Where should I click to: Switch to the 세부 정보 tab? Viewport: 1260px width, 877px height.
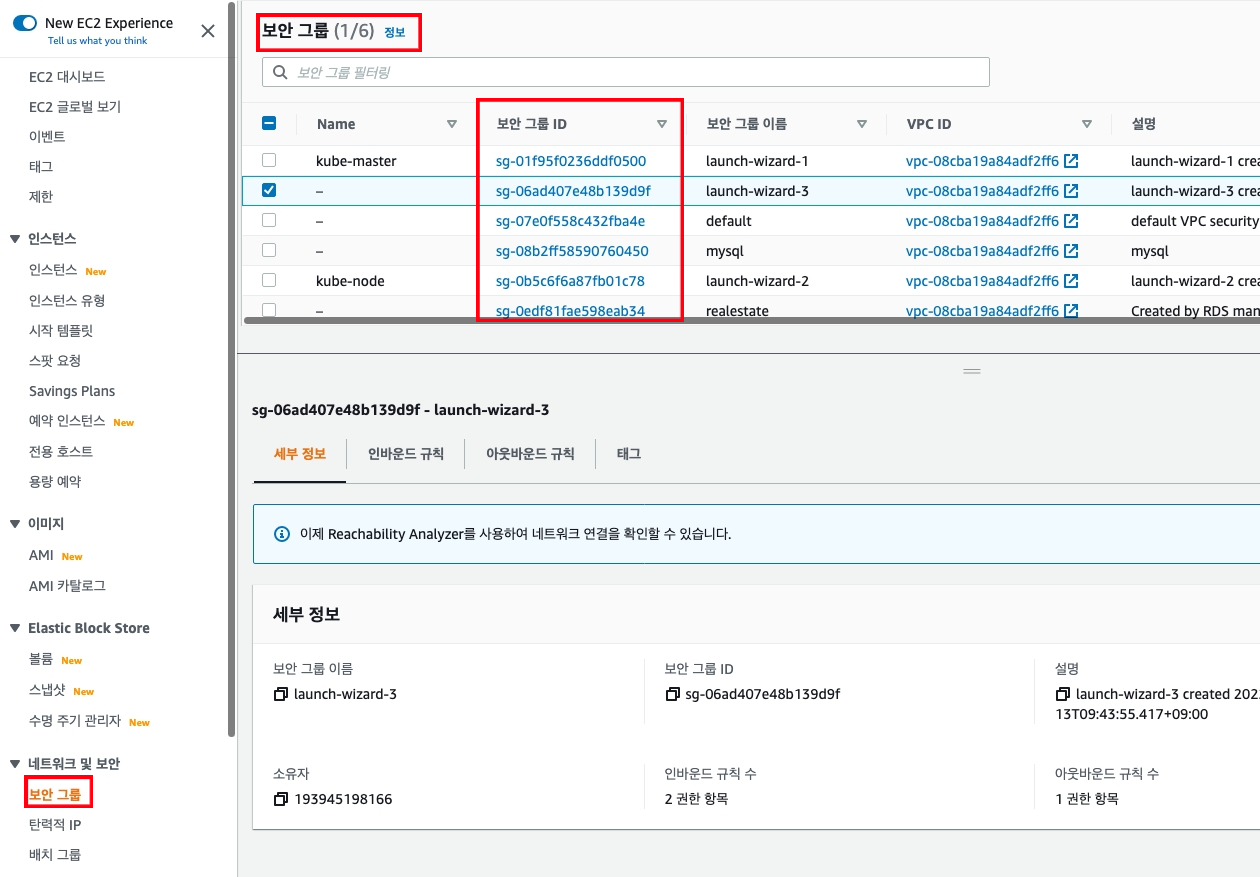(300, 454)
